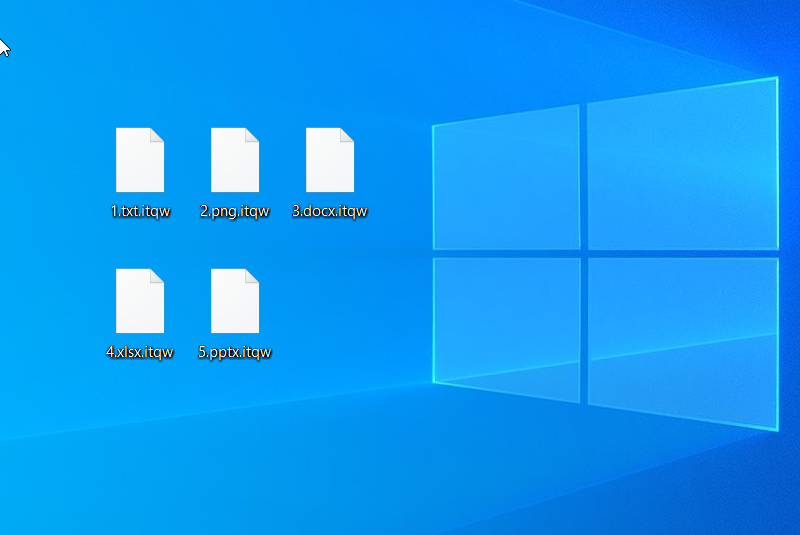This screenshot has width=800, height=535.
Task: Click the folded corner of the 3.docx.itqw icon
Action: click(347, 135)
